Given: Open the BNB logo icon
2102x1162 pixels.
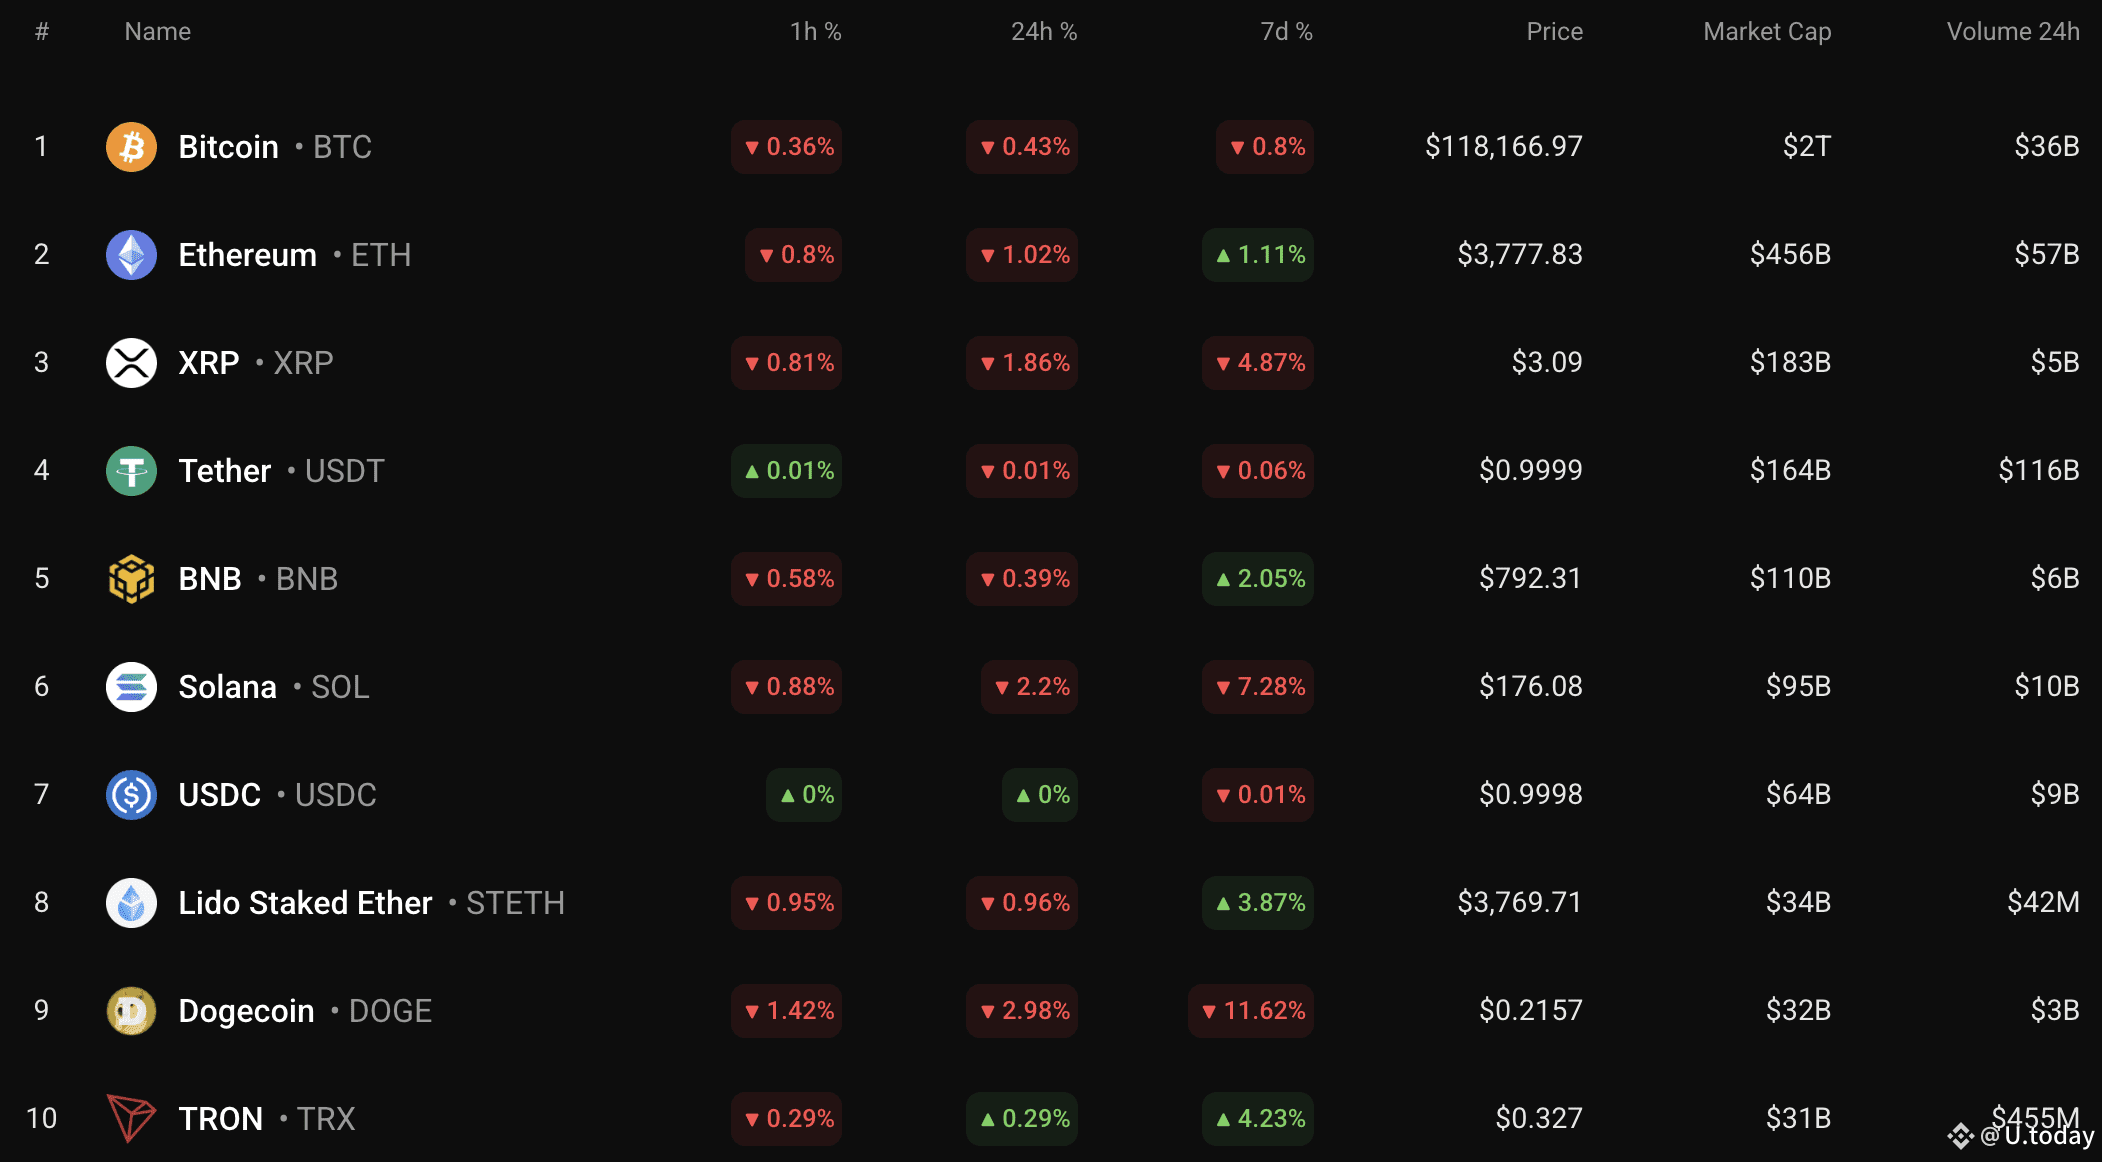Looking at the screenshot, I should [131, 579].
